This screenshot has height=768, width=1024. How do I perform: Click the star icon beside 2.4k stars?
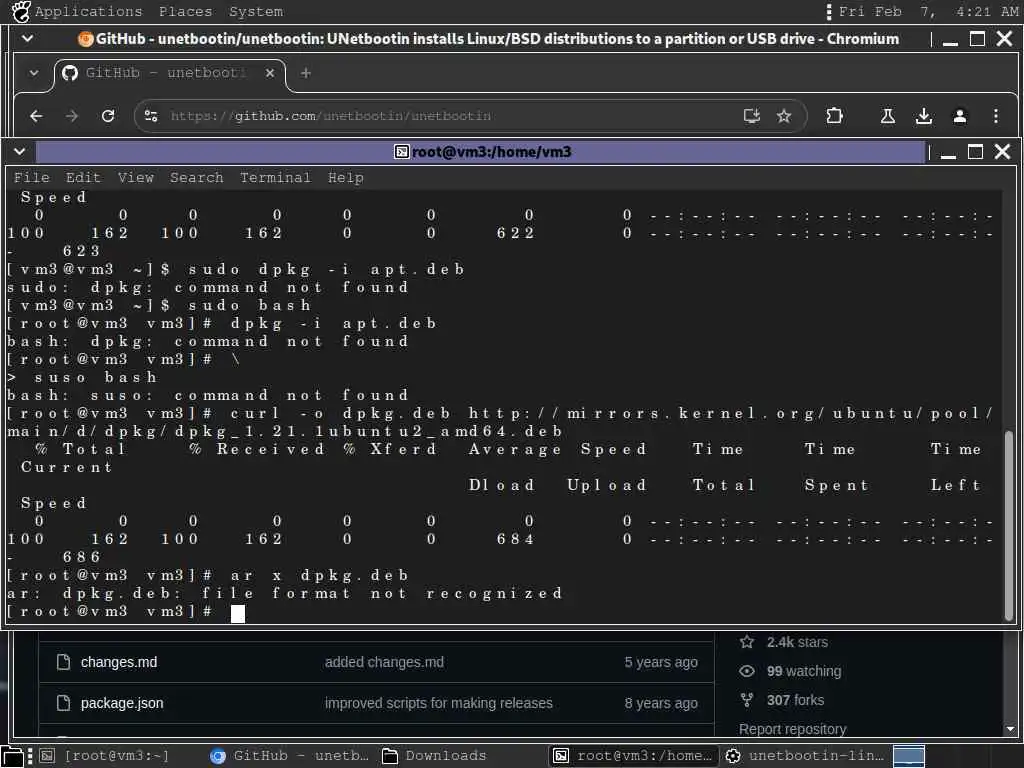[747, 642]
